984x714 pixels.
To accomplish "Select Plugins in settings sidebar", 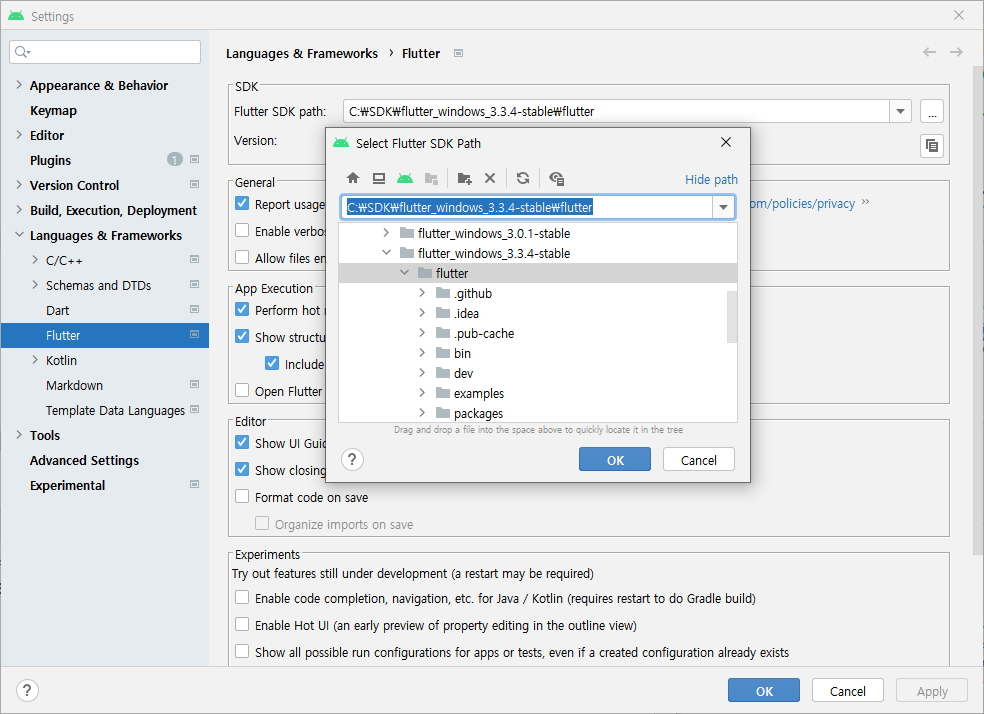I will click(x=50, y=160).
